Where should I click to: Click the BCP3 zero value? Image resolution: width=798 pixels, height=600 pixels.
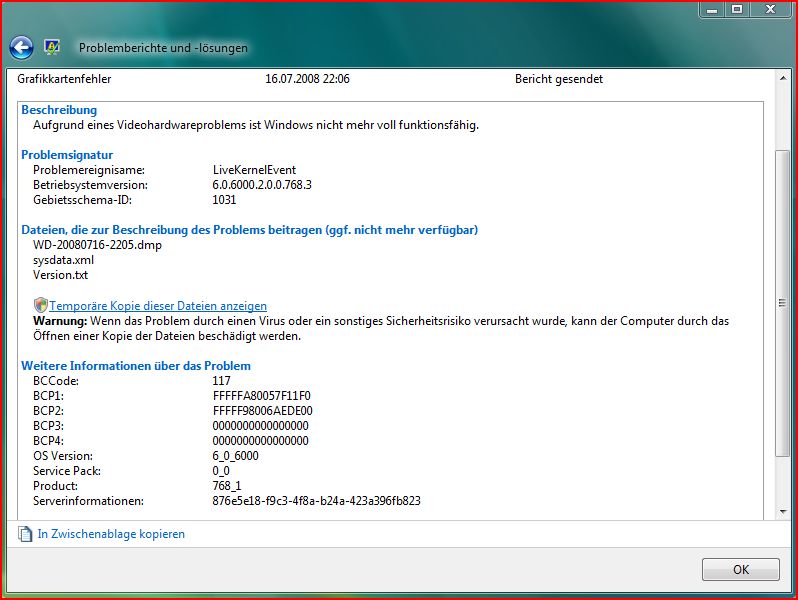(261, 426)
